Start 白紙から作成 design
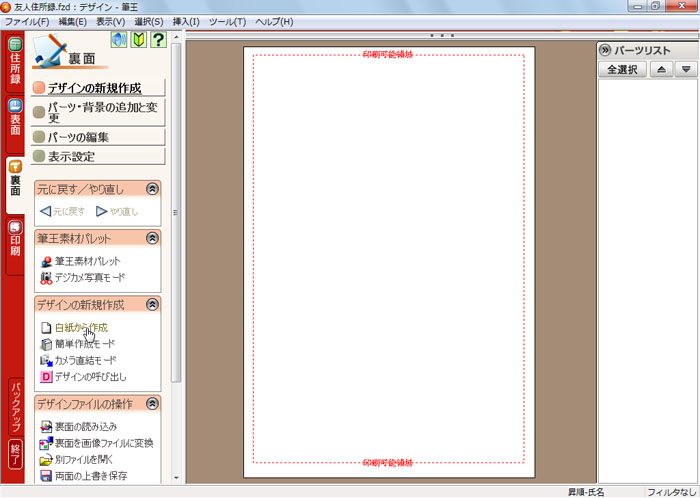The image size is (700, 498). [80, 327]
